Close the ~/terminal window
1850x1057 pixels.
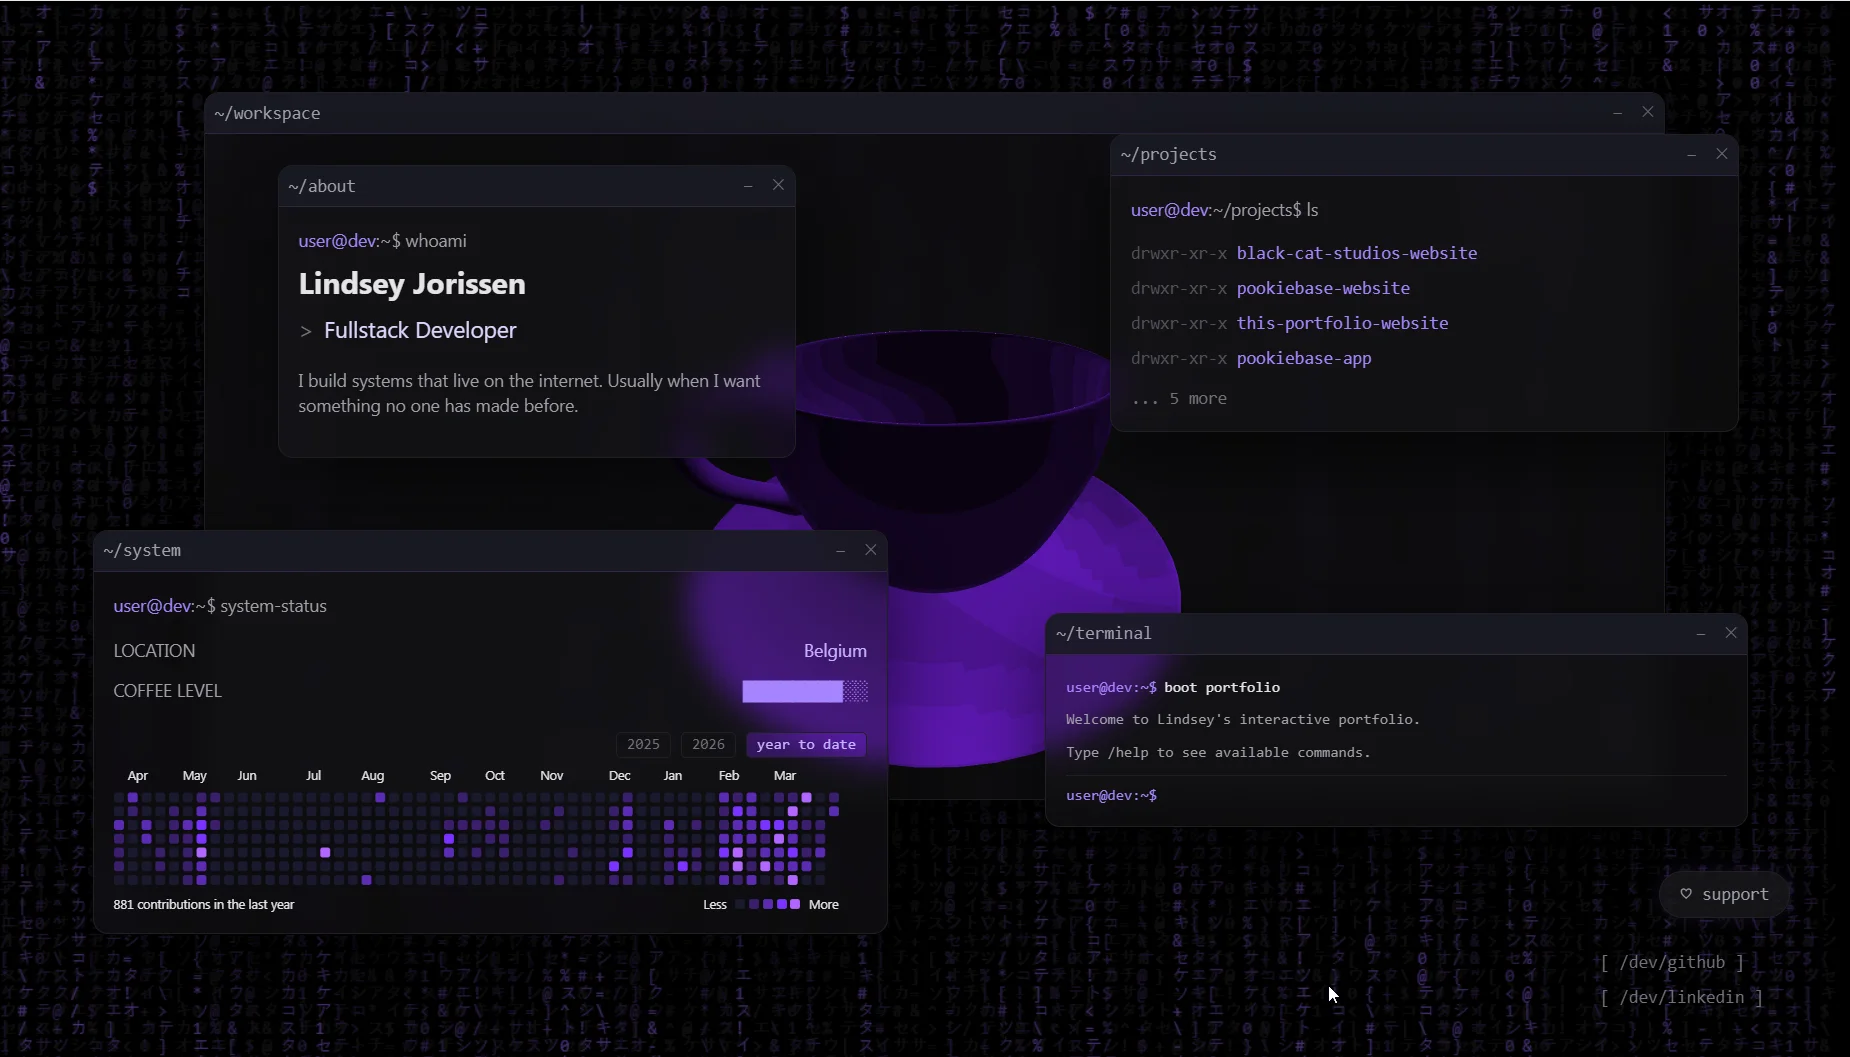point(1731,633)
